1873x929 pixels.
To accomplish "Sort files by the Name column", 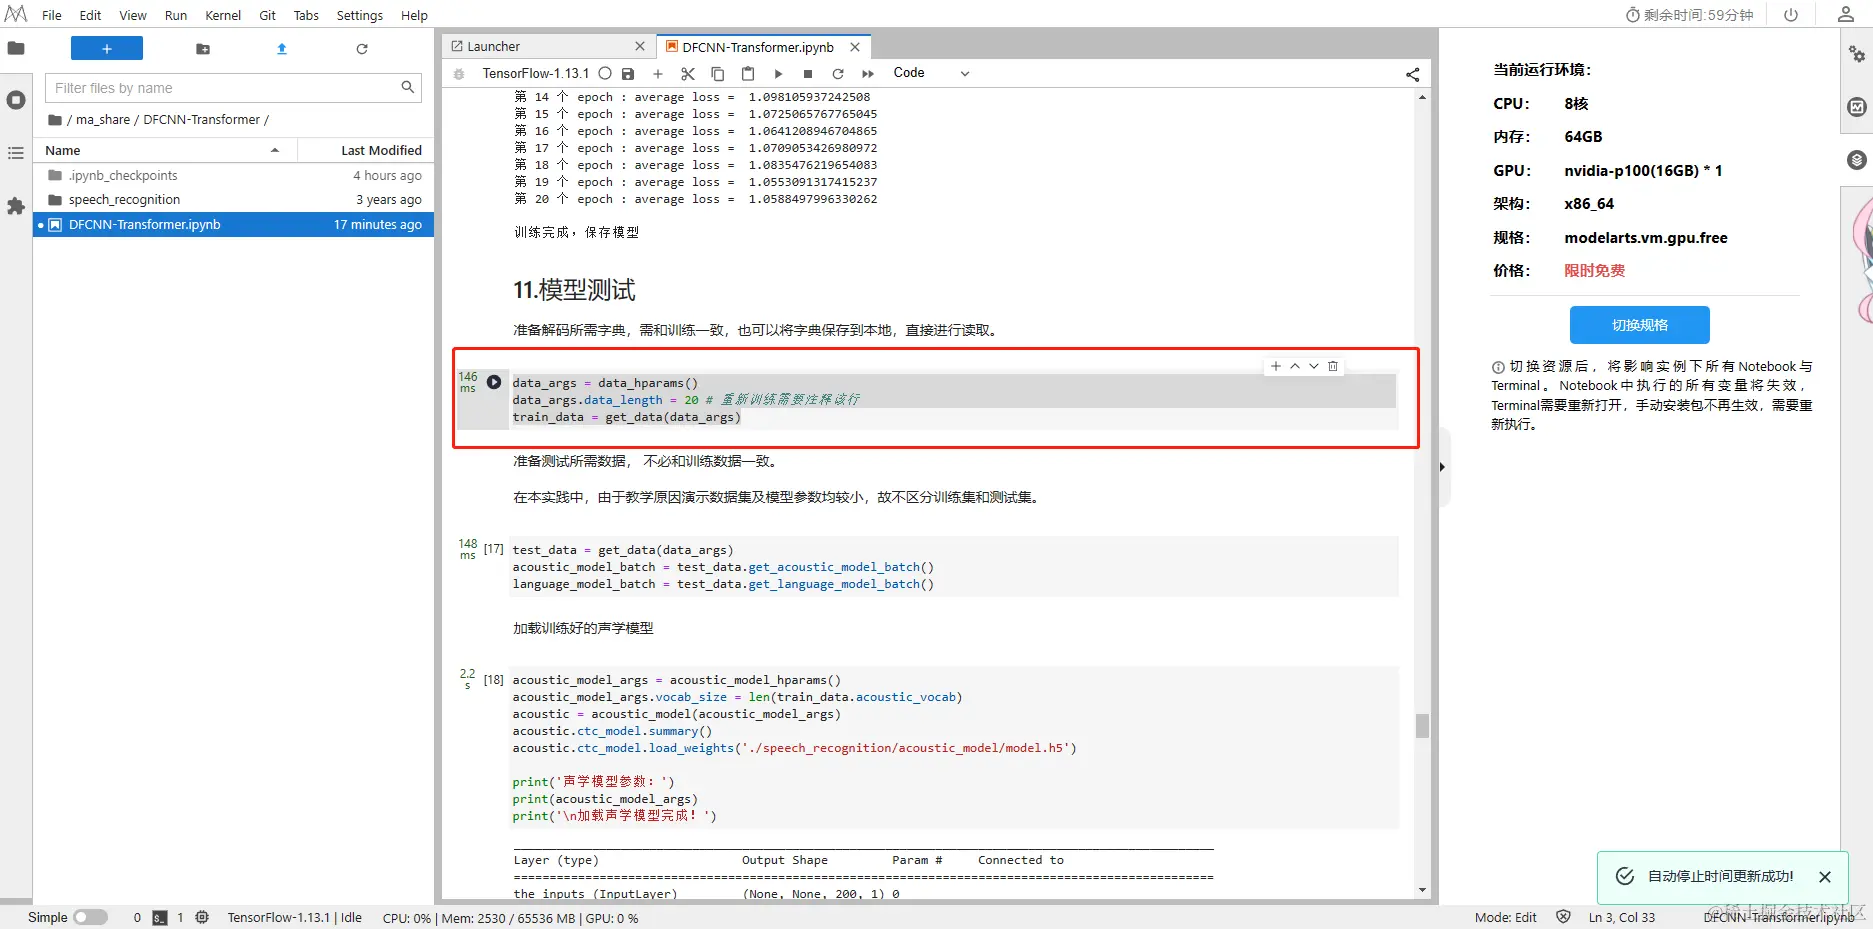I will pyautogui.click(x=165, y=150).
